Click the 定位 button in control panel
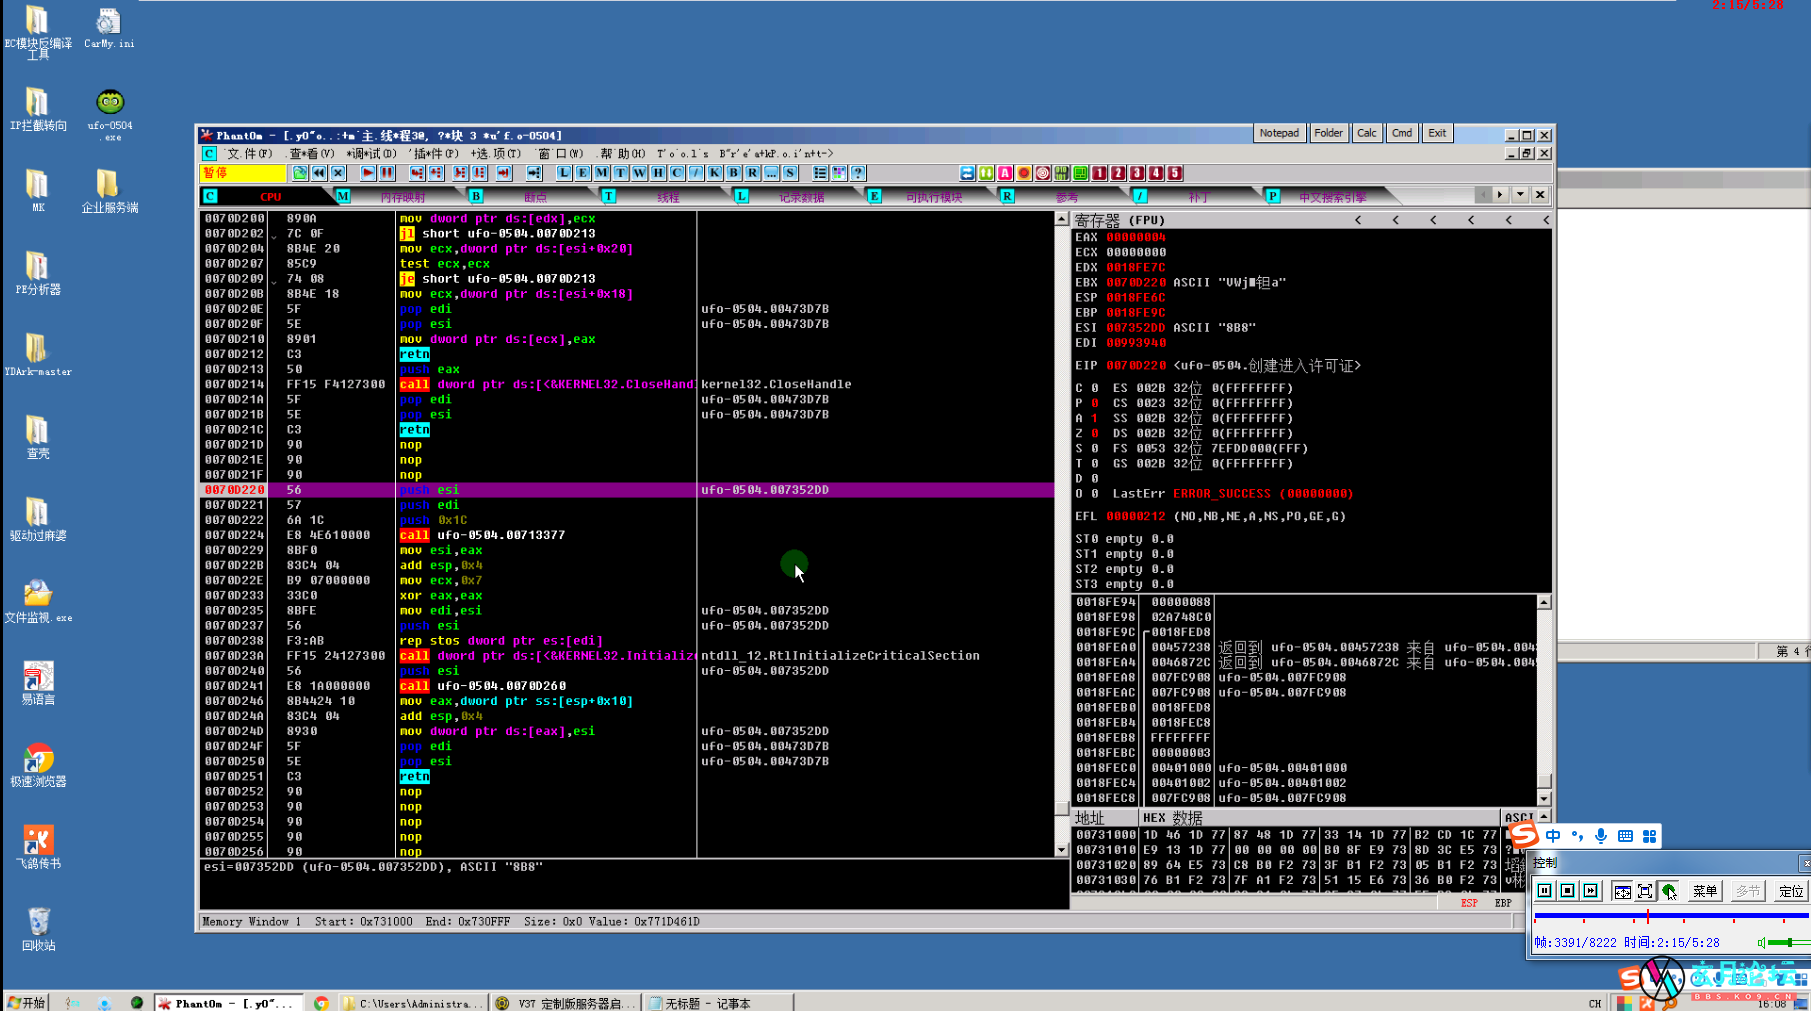This screenshot has height=1011, width=1811. [1791, 891]
